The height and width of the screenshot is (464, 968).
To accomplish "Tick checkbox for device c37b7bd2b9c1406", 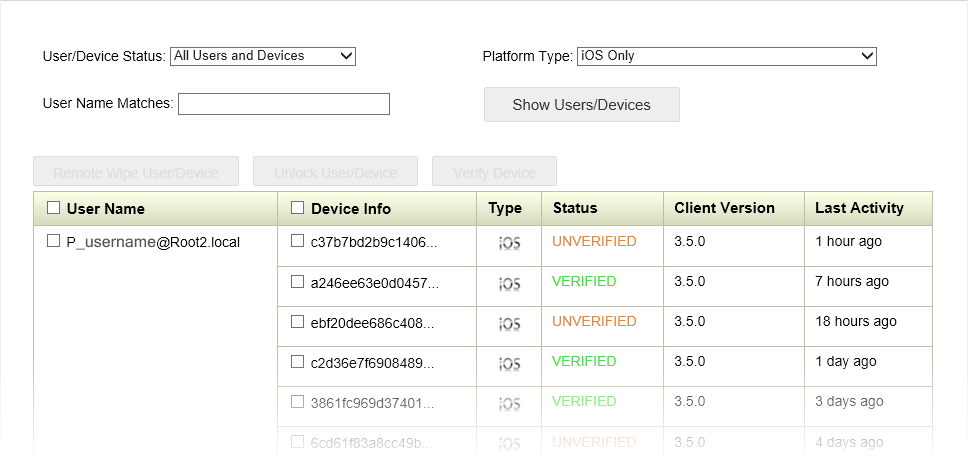I will (298, 241).
